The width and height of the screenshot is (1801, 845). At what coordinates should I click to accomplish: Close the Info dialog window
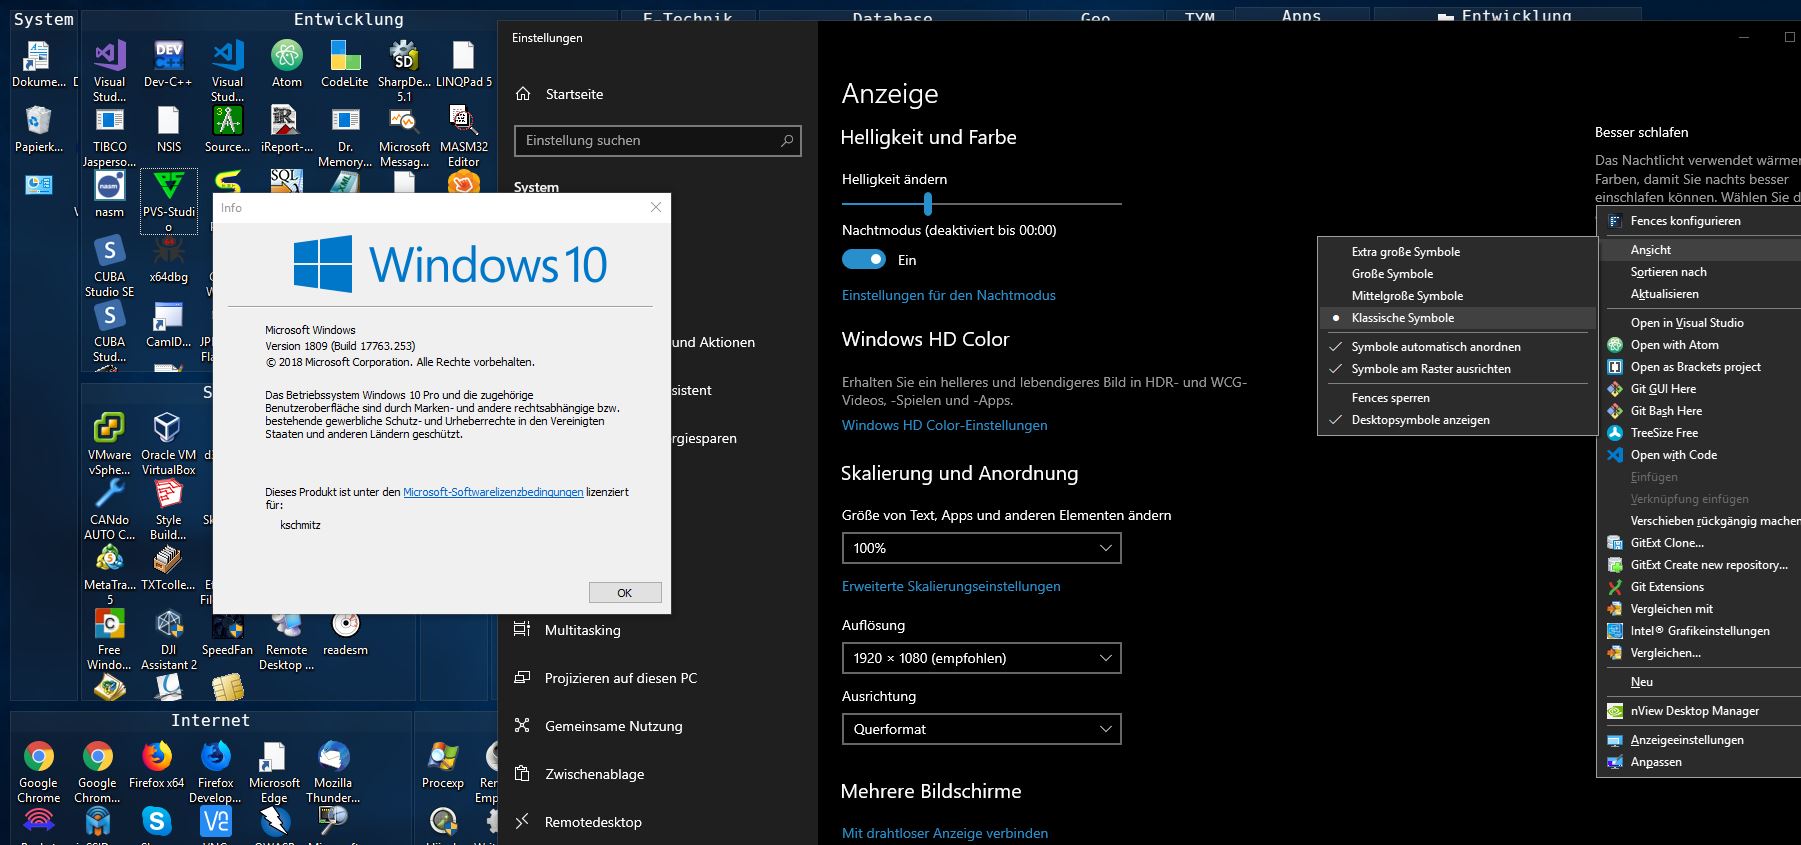pos(656,207)
